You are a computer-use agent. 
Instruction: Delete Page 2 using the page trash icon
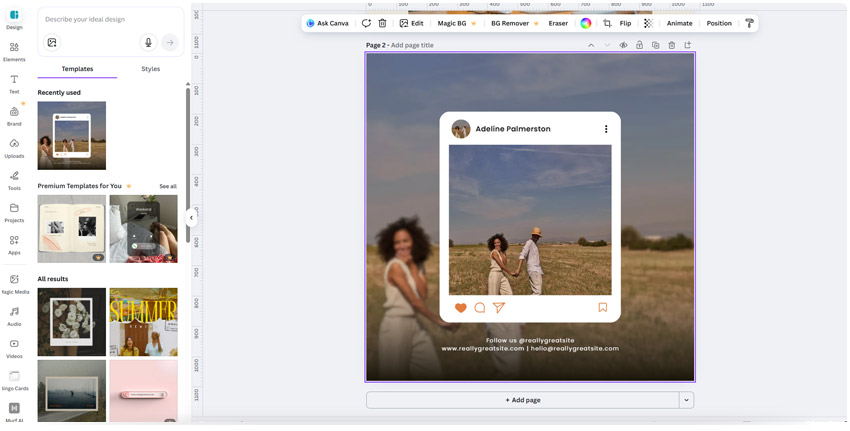tap(672, 45)
